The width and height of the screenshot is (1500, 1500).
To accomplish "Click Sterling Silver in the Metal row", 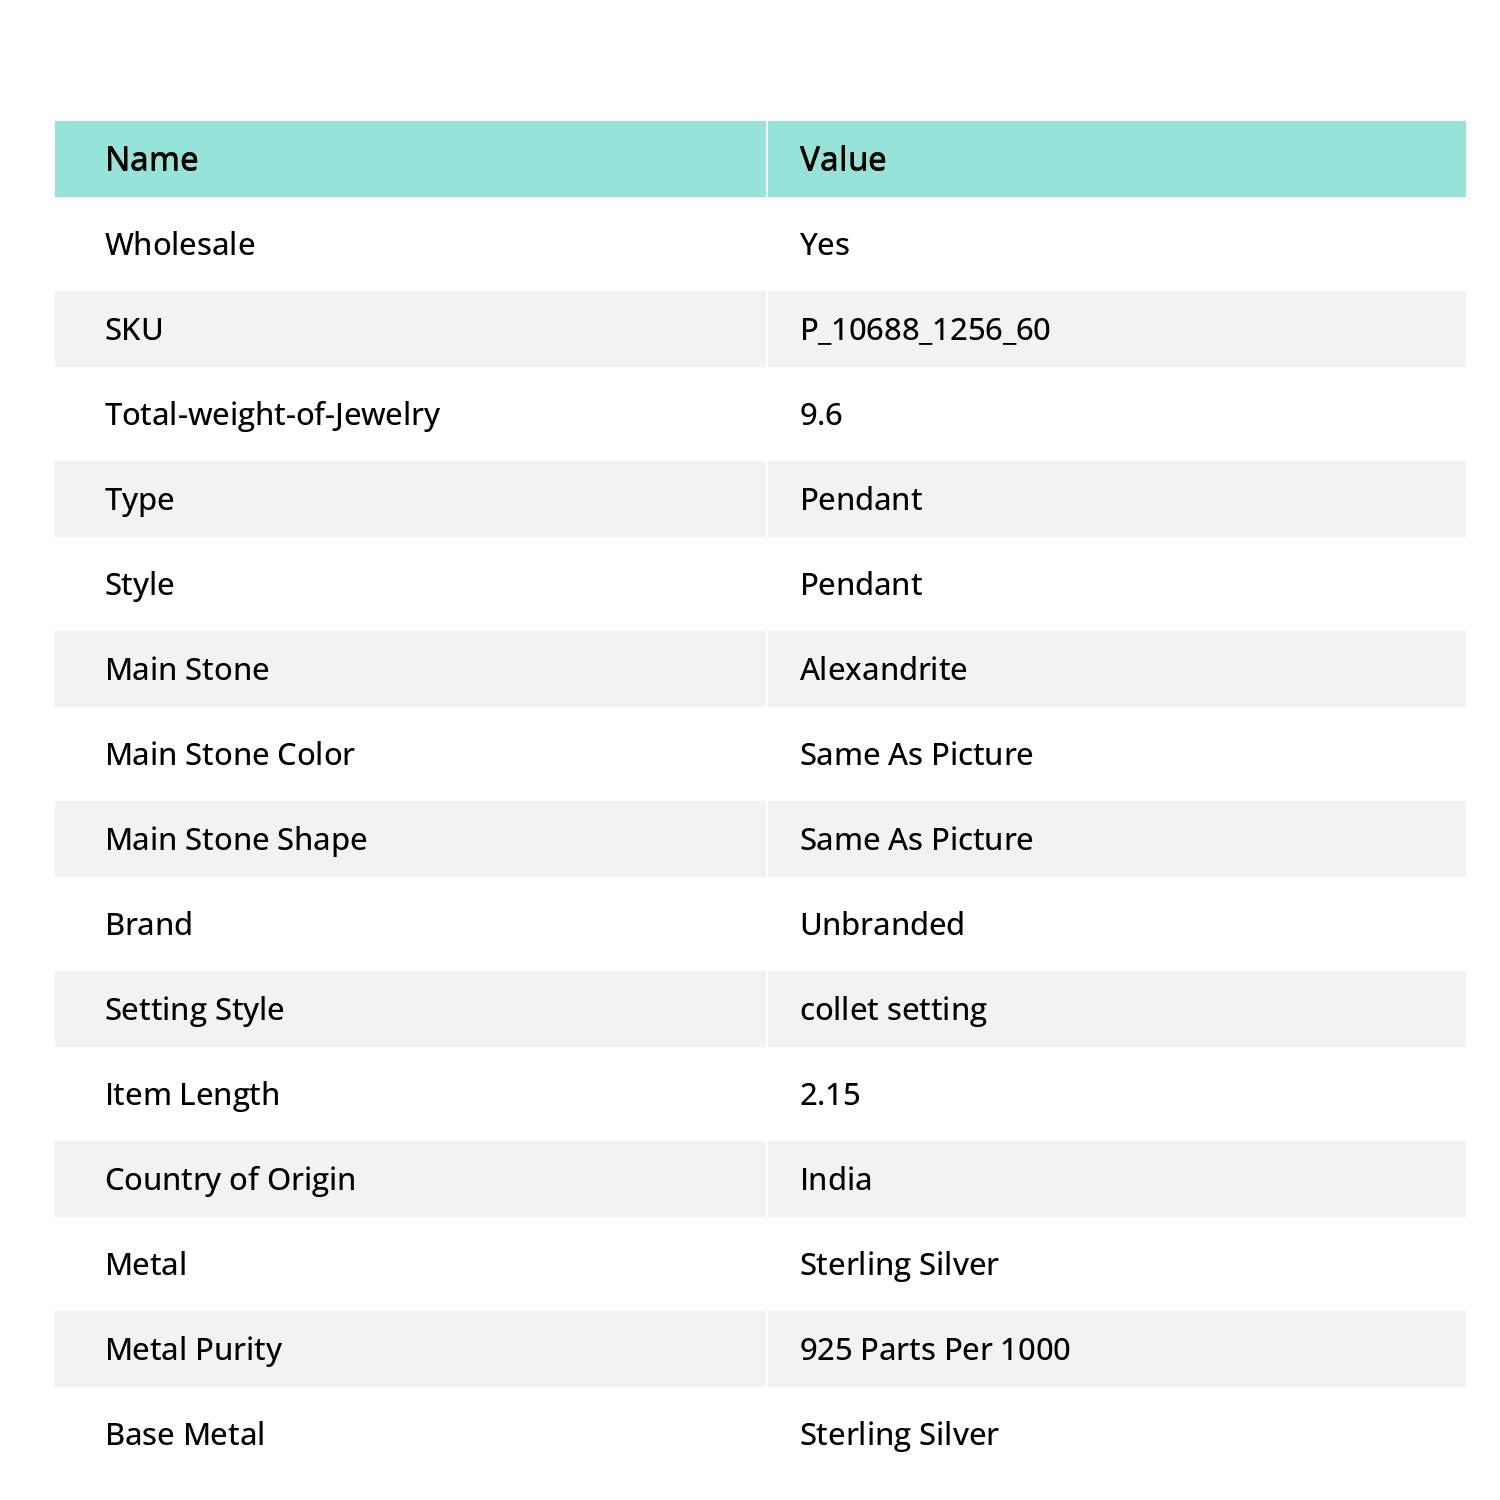I will coord(899,1264).
